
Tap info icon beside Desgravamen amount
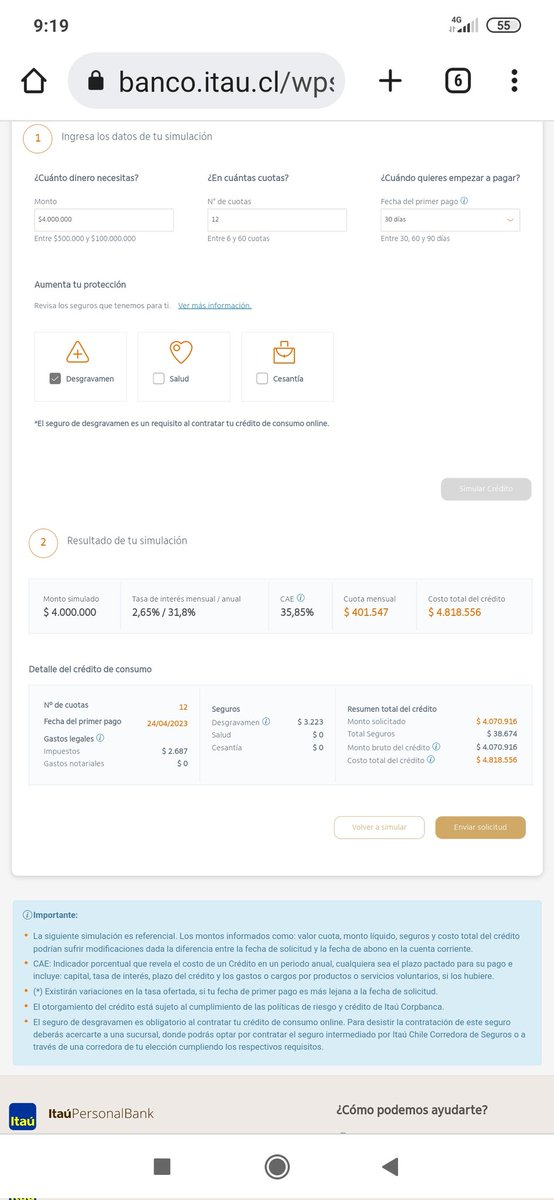click(266, 721)
